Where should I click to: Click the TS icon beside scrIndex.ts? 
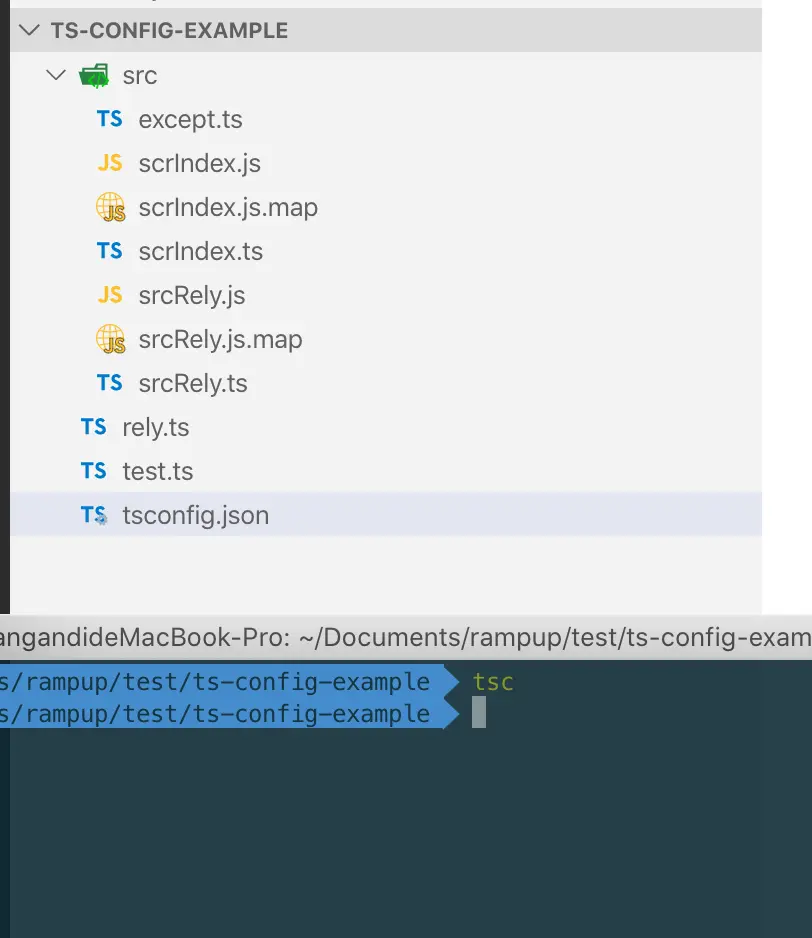point(110,251)
